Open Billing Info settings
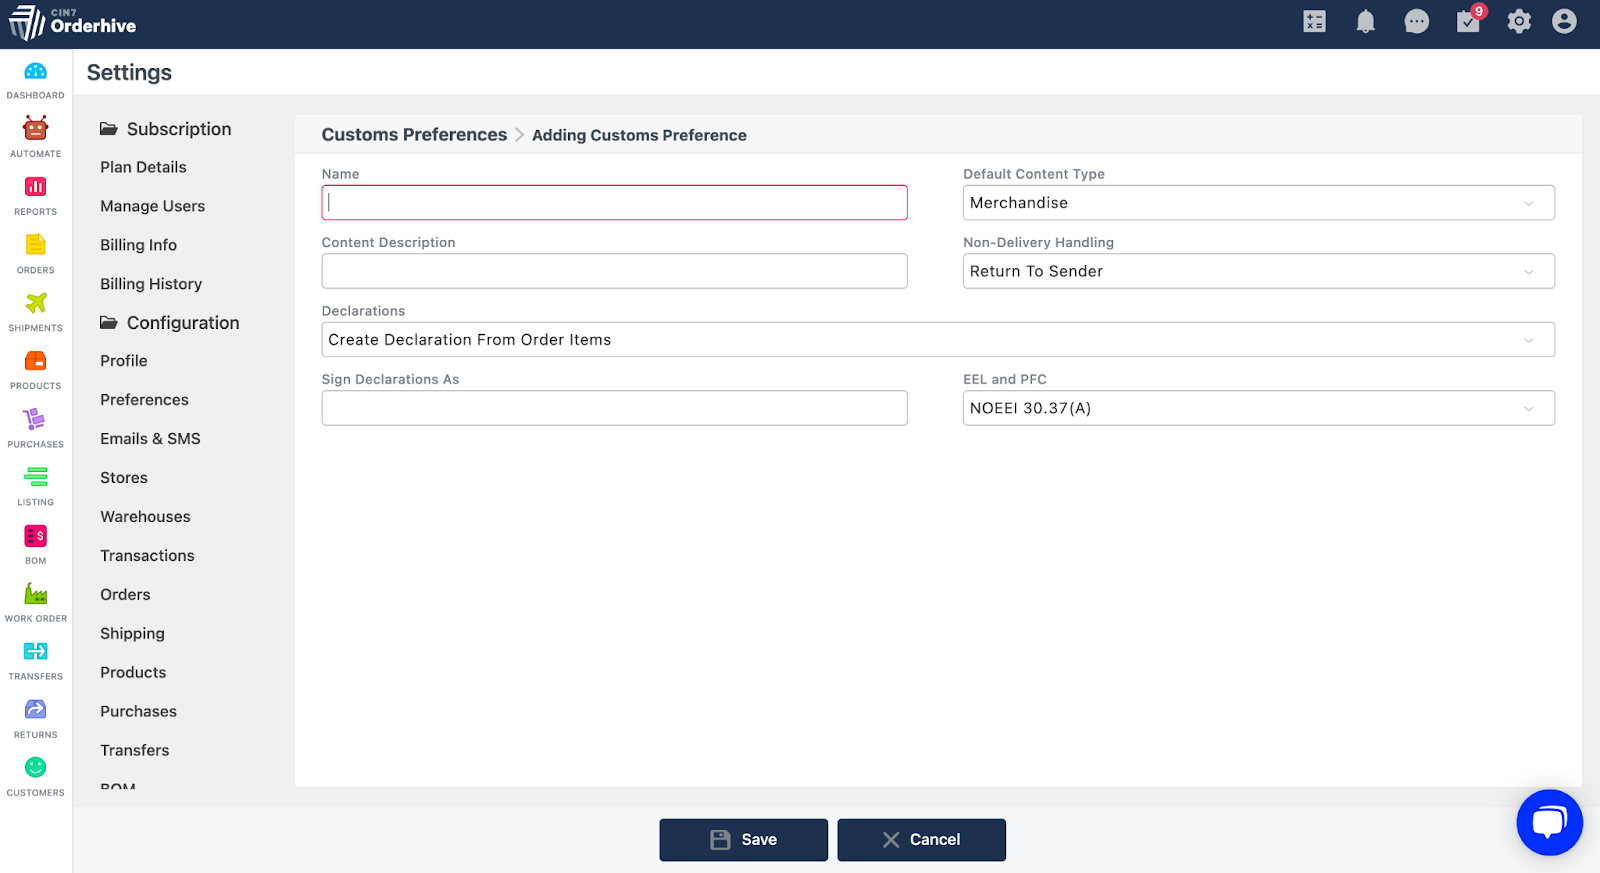This screenshot has height=873, width=1600. 138,245
